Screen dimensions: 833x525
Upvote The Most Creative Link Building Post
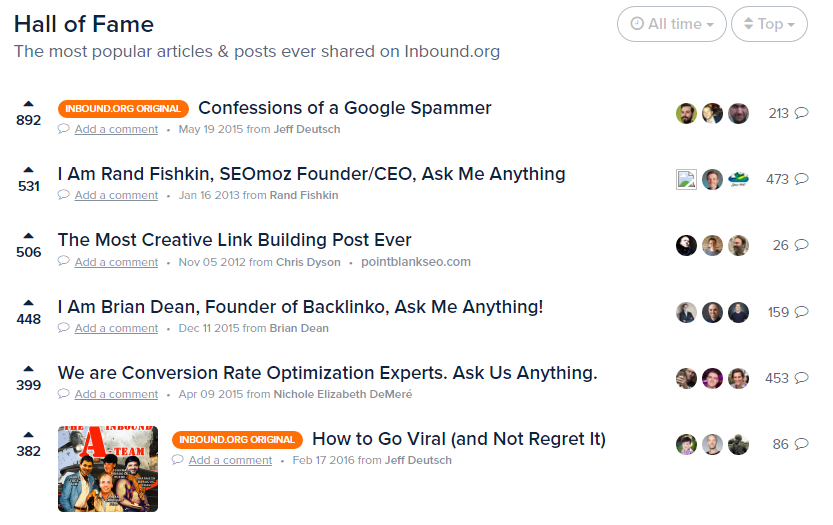(x=28, y=236)
